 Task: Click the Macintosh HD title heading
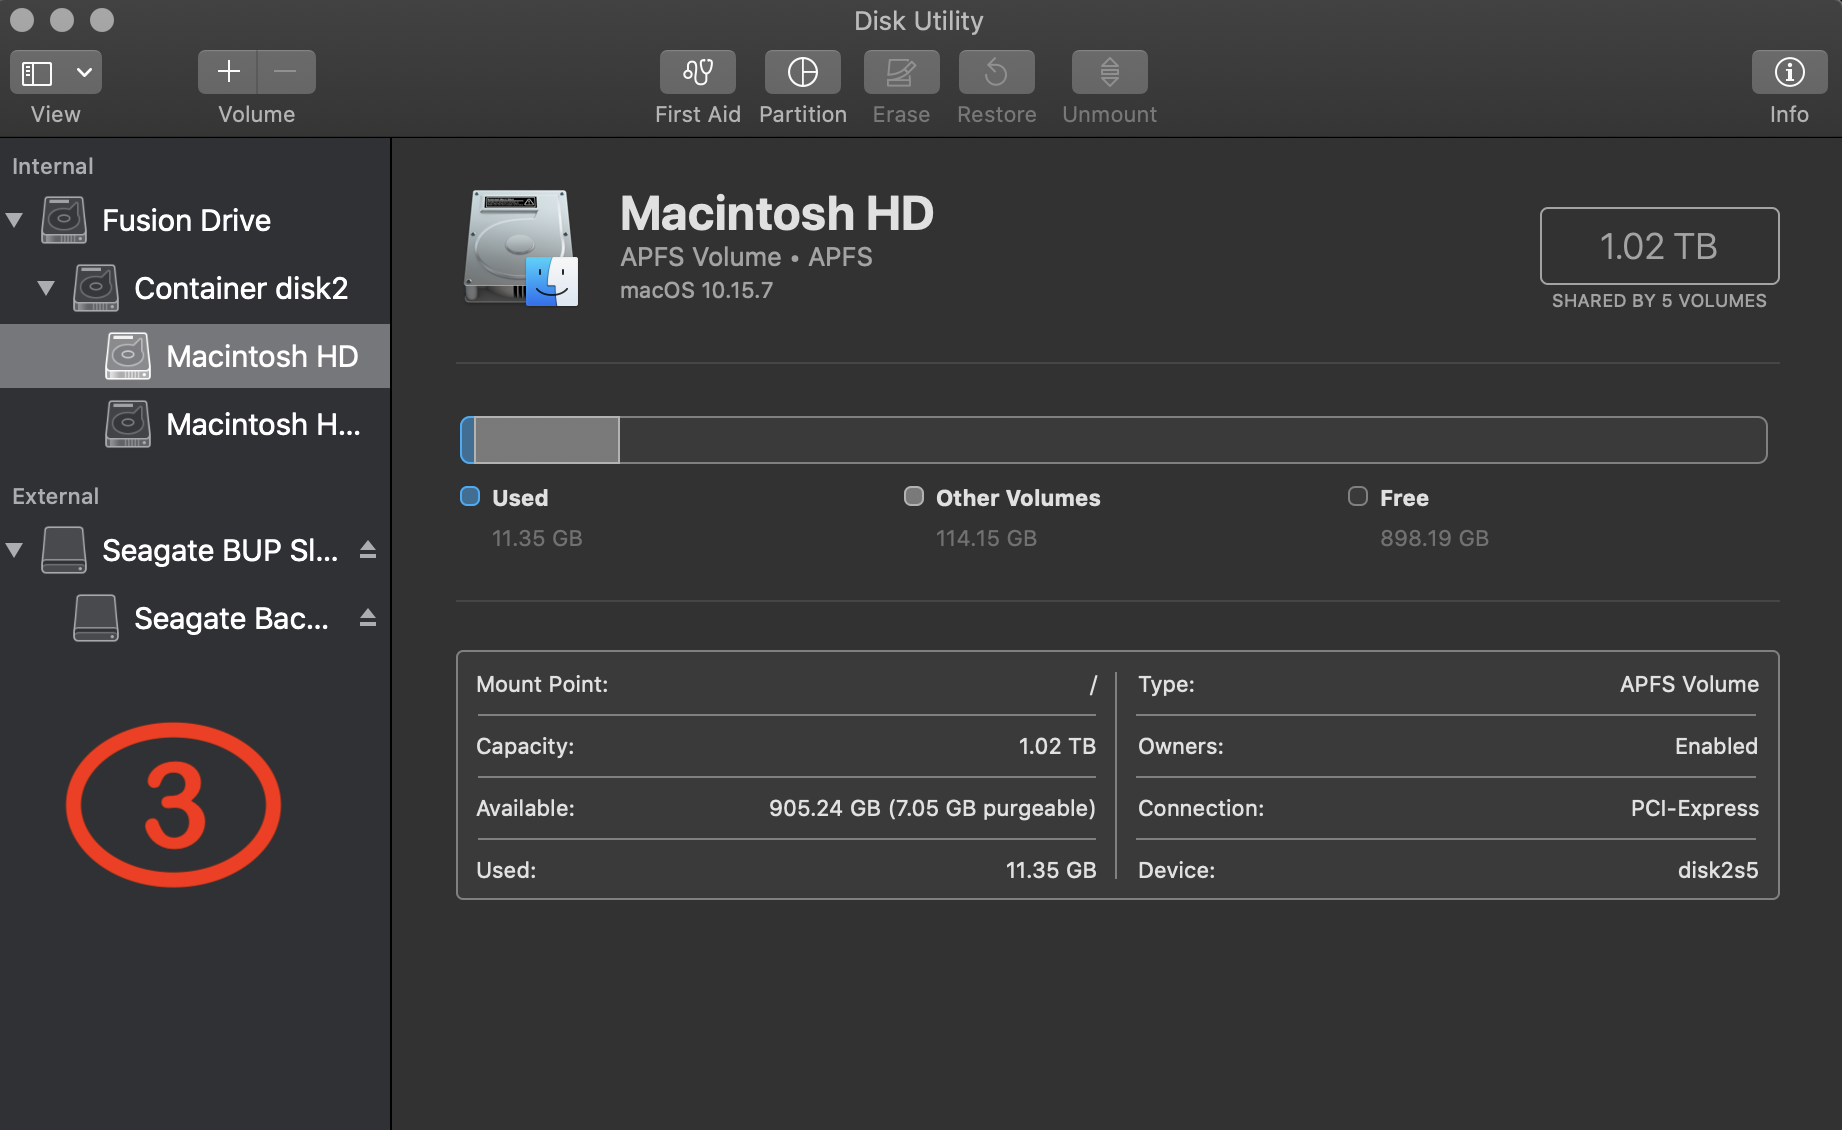pyautogui.click(x=777, y=213)
